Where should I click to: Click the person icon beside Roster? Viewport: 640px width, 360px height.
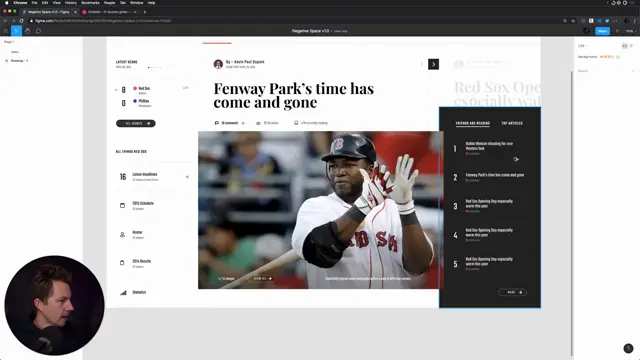pos(122,235)
